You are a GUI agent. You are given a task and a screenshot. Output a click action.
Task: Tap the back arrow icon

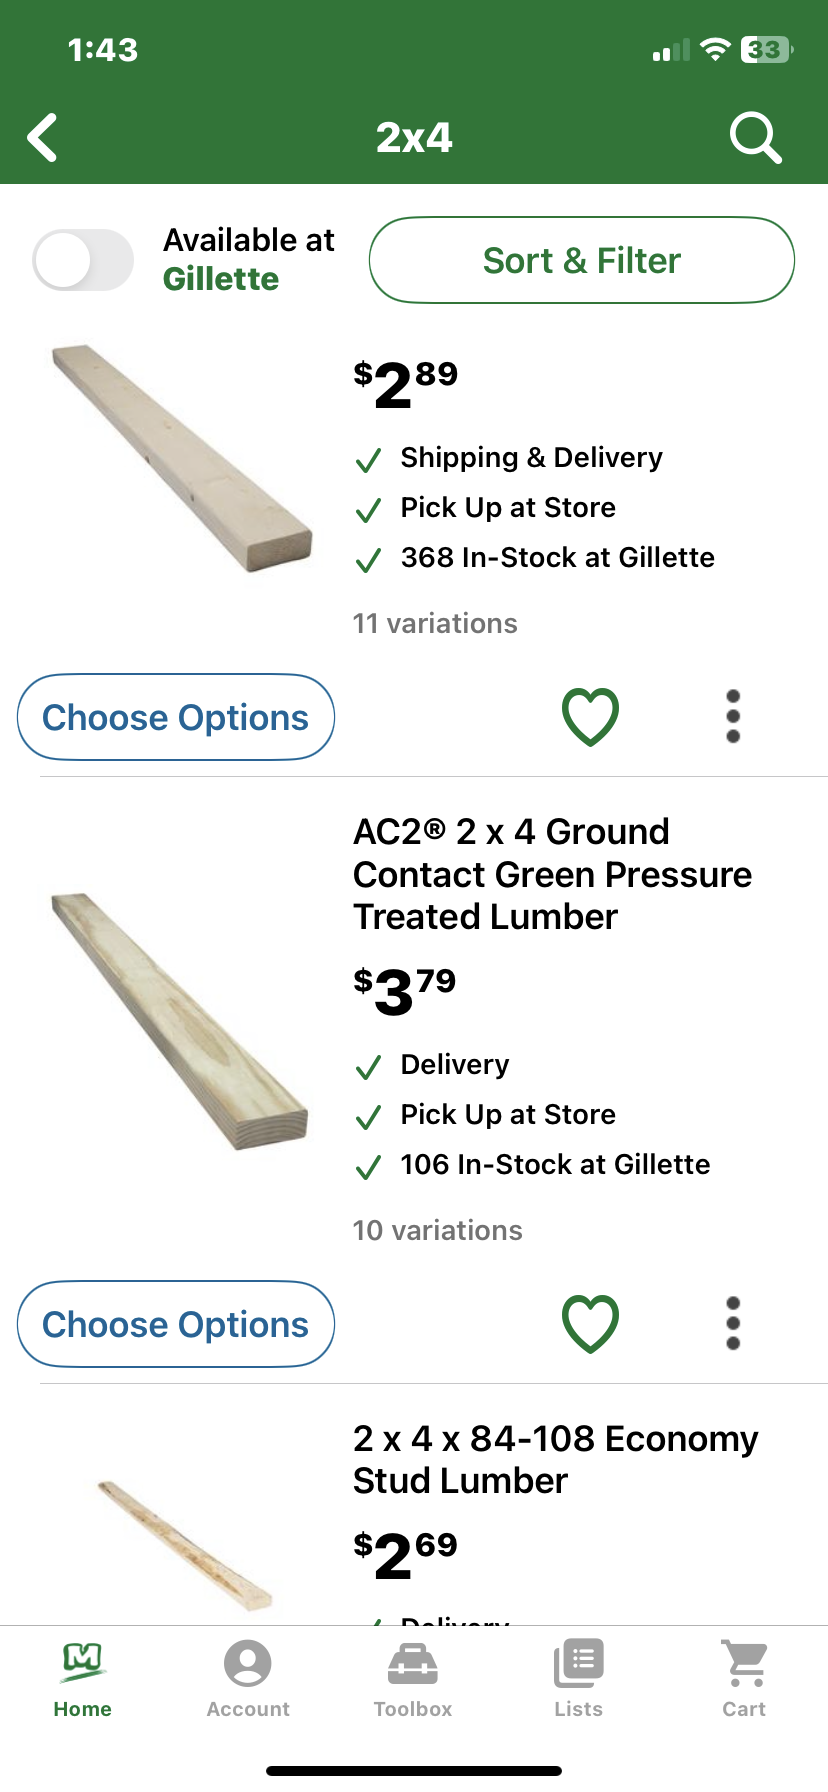click(43, 137)
